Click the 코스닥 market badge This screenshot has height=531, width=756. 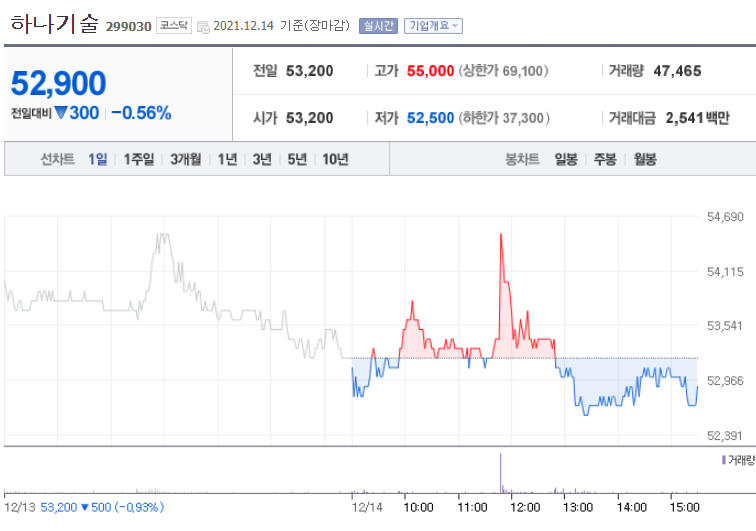tap(174, 26)
